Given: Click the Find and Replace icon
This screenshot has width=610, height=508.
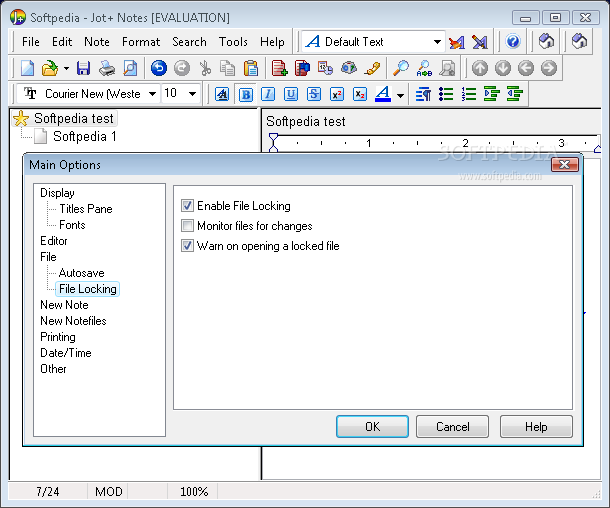Looking at the screenshot, I should coord(424,68).
